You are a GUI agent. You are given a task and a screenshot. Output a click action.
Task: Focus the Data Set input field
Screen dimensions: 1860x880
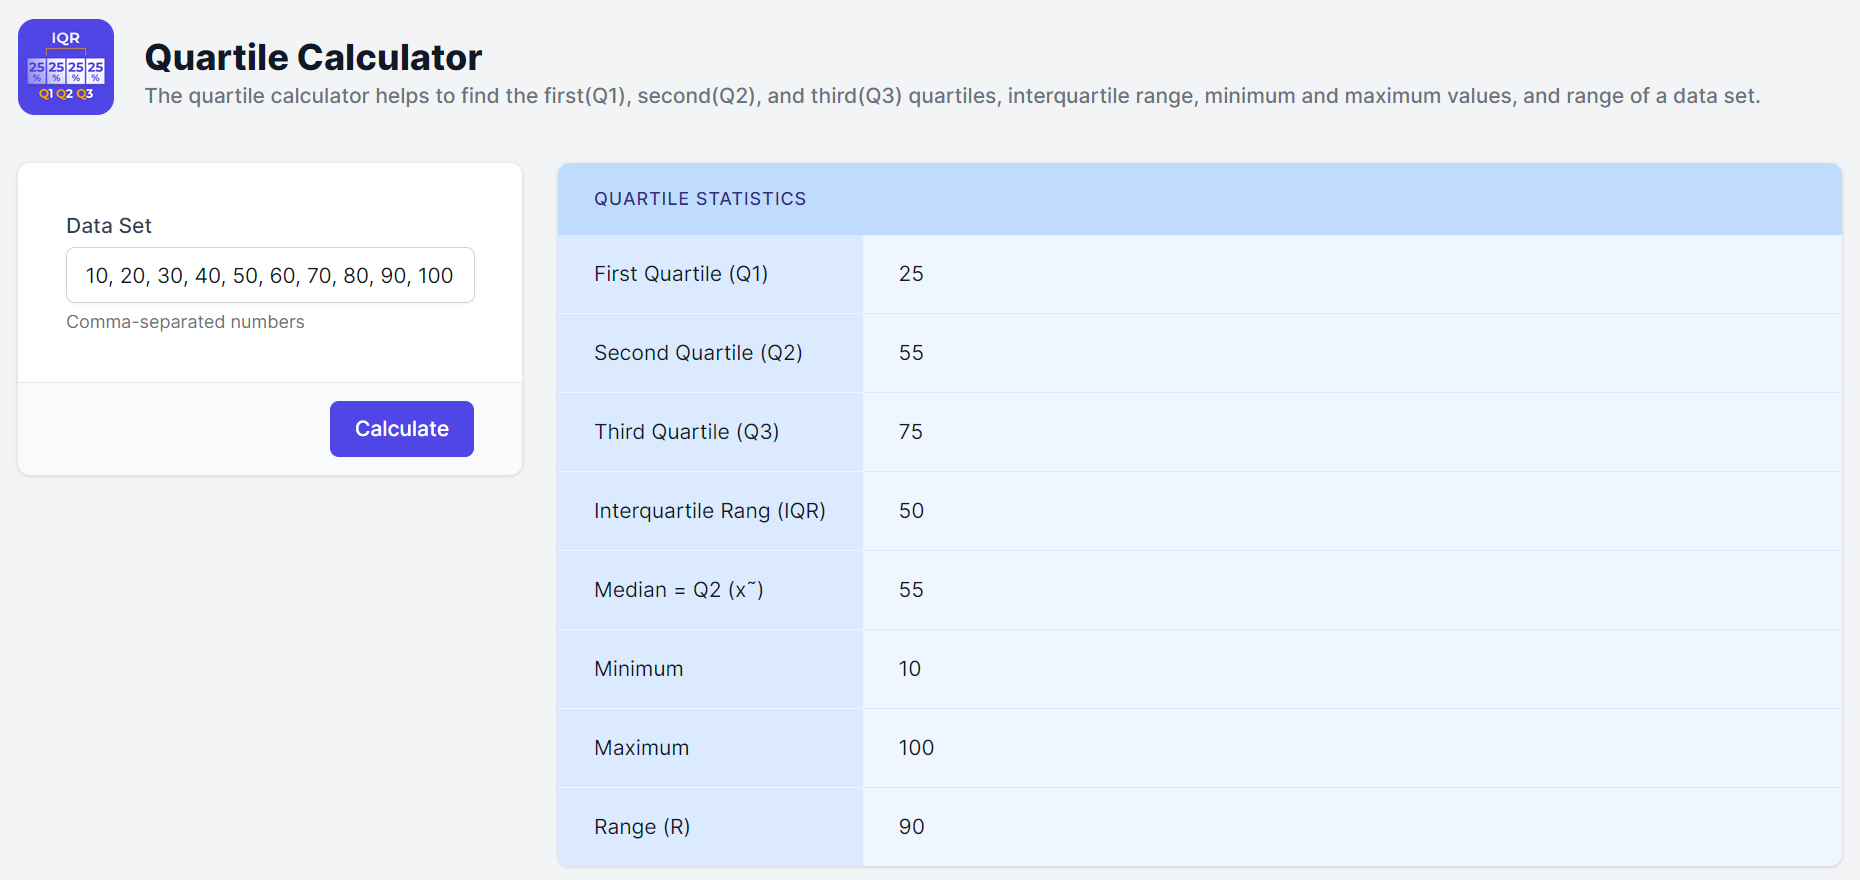270,275
